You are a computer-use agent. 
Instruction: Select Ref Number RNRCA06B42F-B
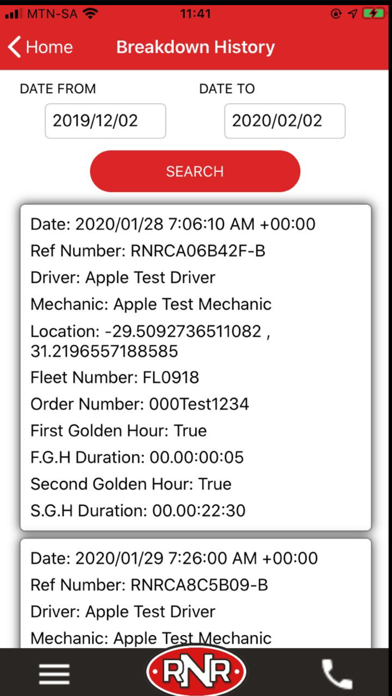[x=148, y=251]
